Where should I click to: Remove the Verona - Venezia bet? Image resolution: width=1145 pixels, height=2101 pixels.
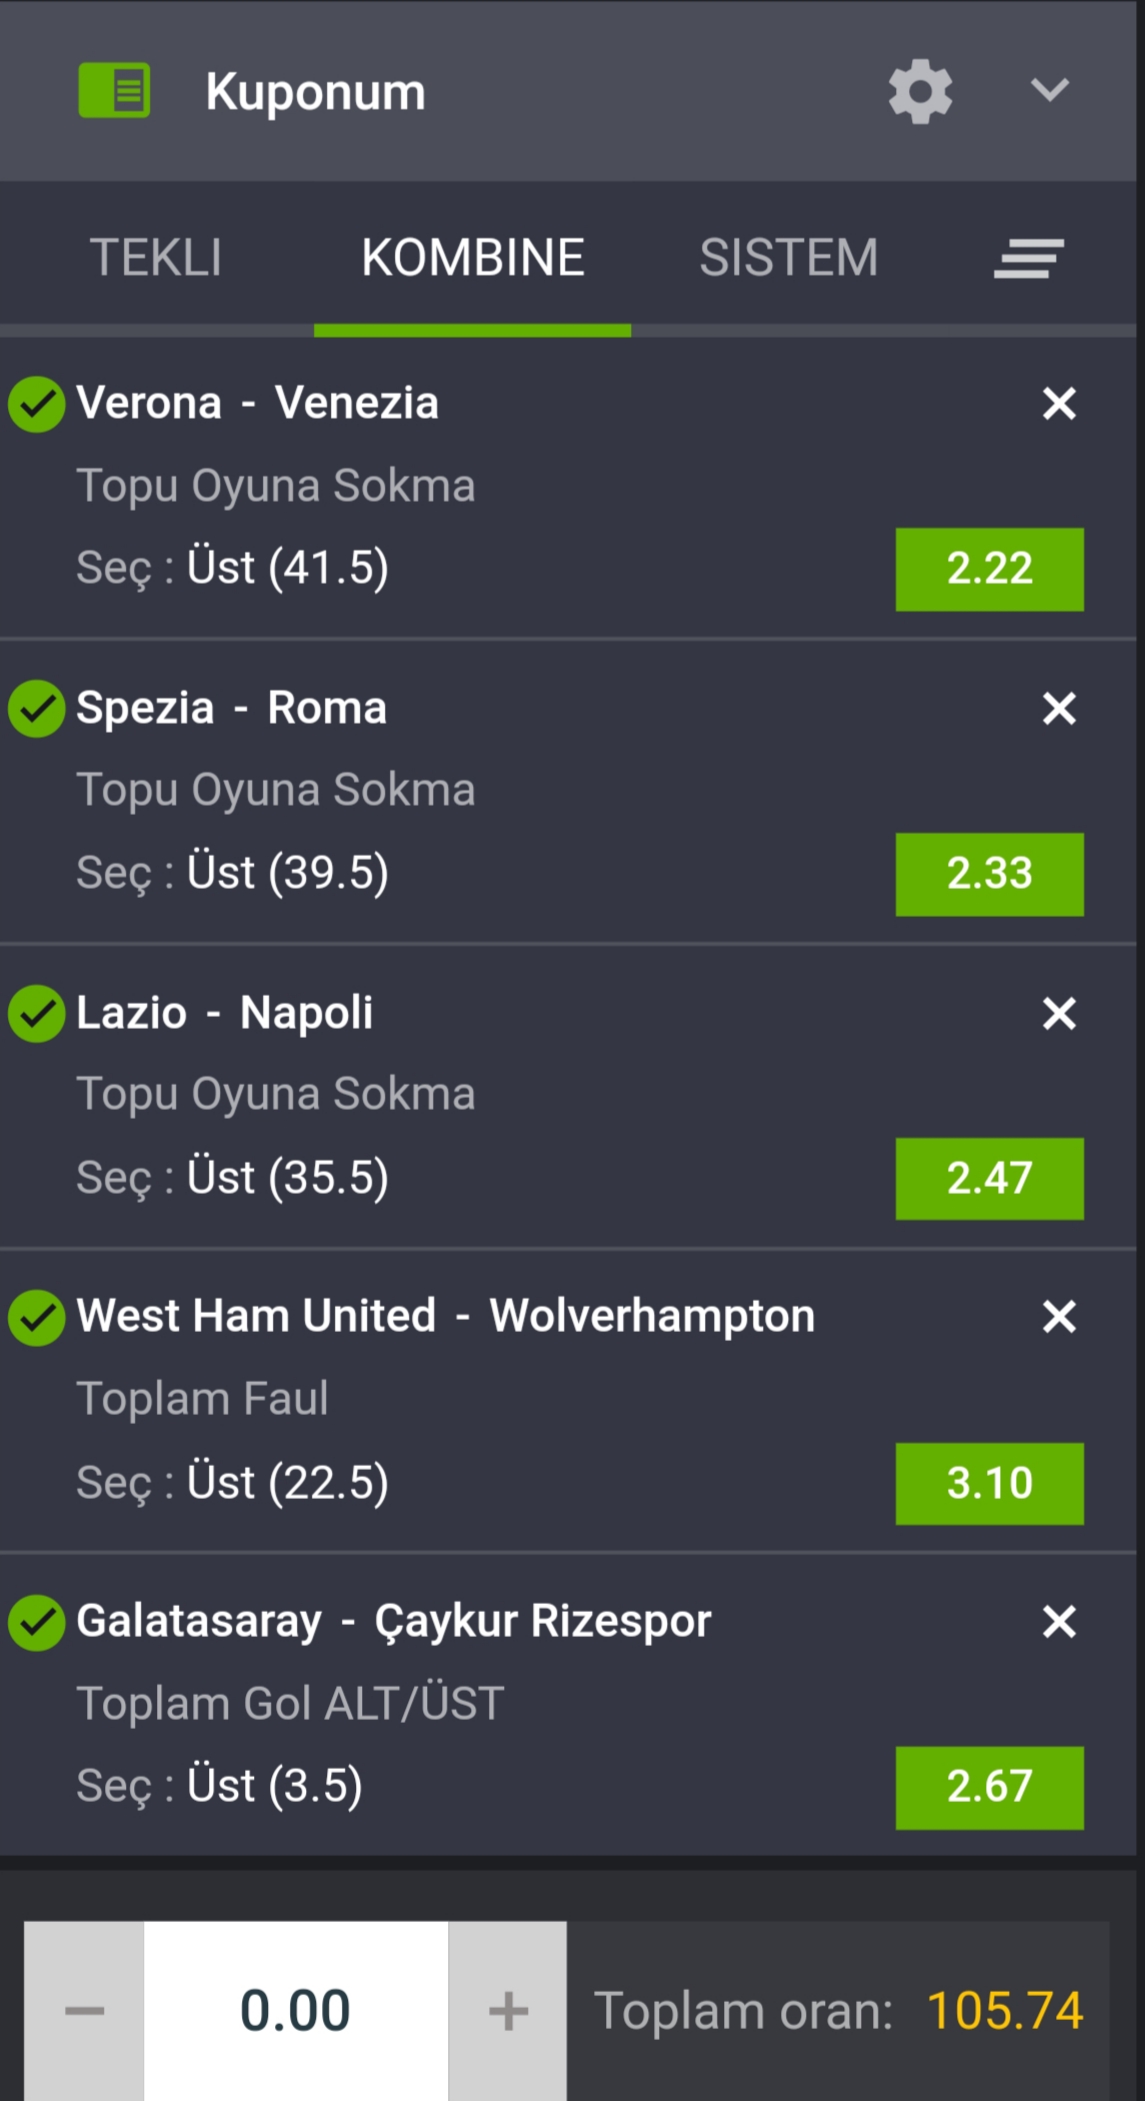pos(1059,404)
